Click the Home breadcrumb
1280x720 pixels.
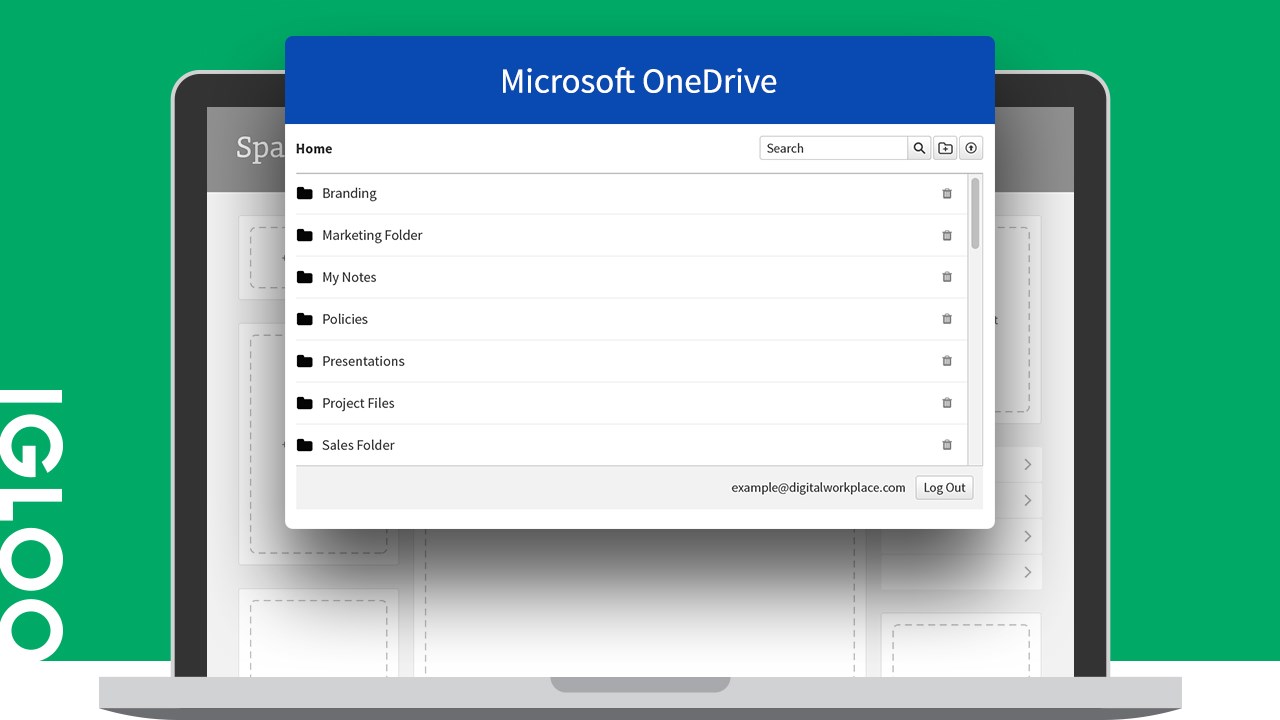[314, 148]
